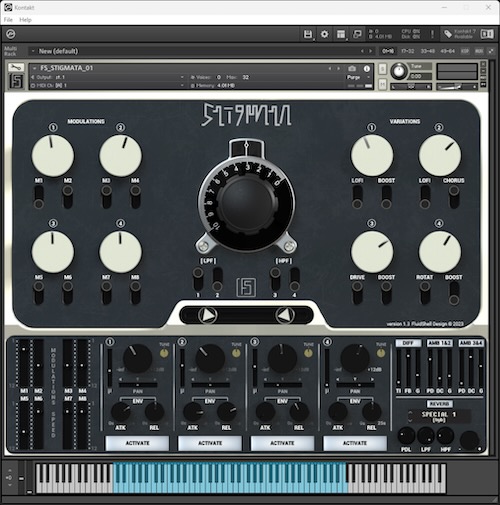Click the wrench edit instrument icon
Image resolution: width=500 pixels, height=505 pixels.
point(16,68)
